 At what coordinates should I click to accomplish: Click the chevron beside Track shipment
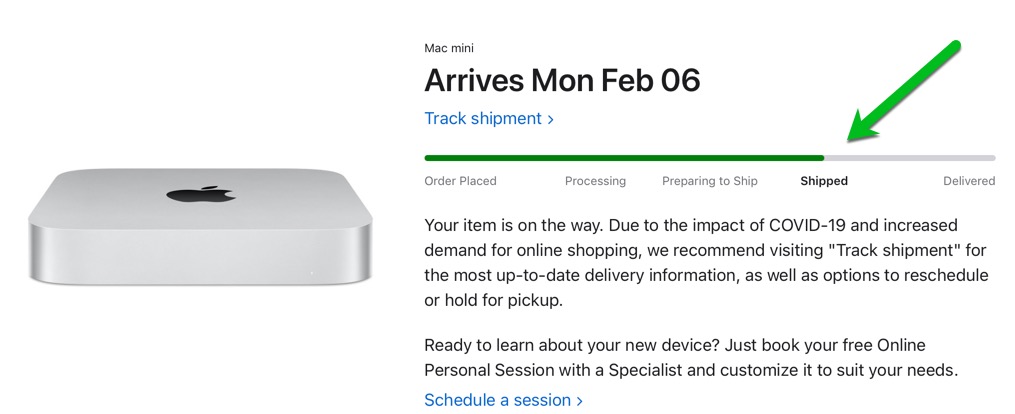[550, 120]
